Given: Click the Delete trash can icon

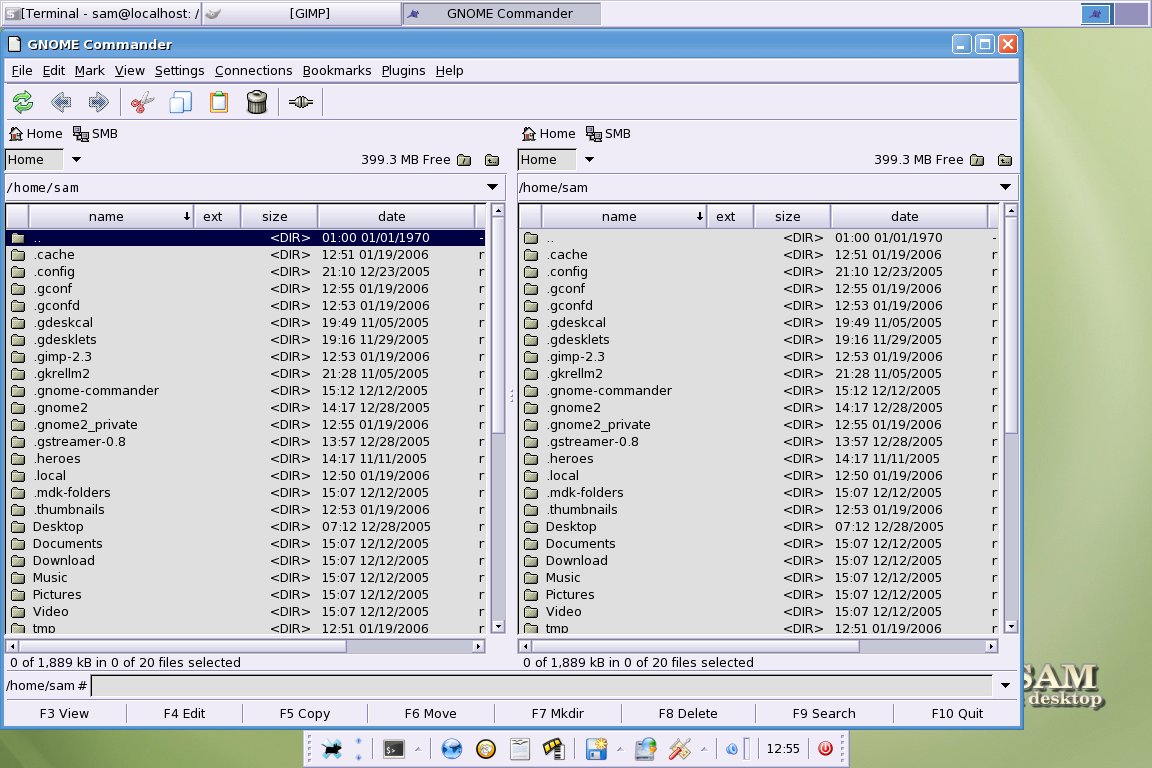Looking at the screenshot, I should (256, 102).
